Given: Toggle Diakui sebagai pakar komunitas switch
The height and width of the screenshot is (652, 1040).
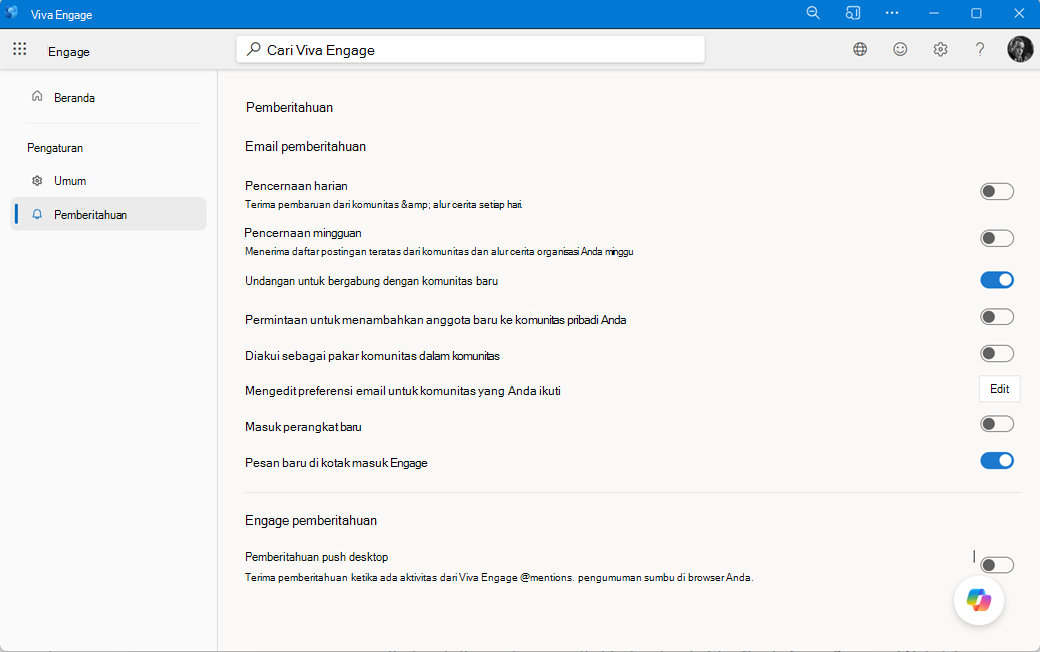Looking at the screenshot, I should pos(997,354).
